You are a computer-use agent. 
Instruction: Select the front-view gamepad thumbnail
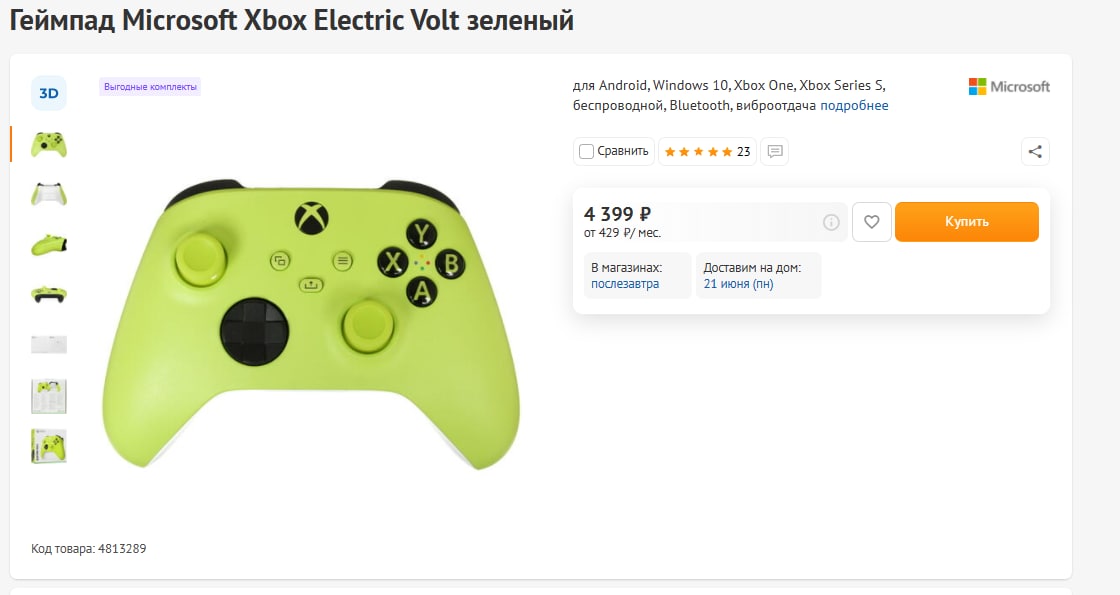pyautogui.click(x=49, y=145)
